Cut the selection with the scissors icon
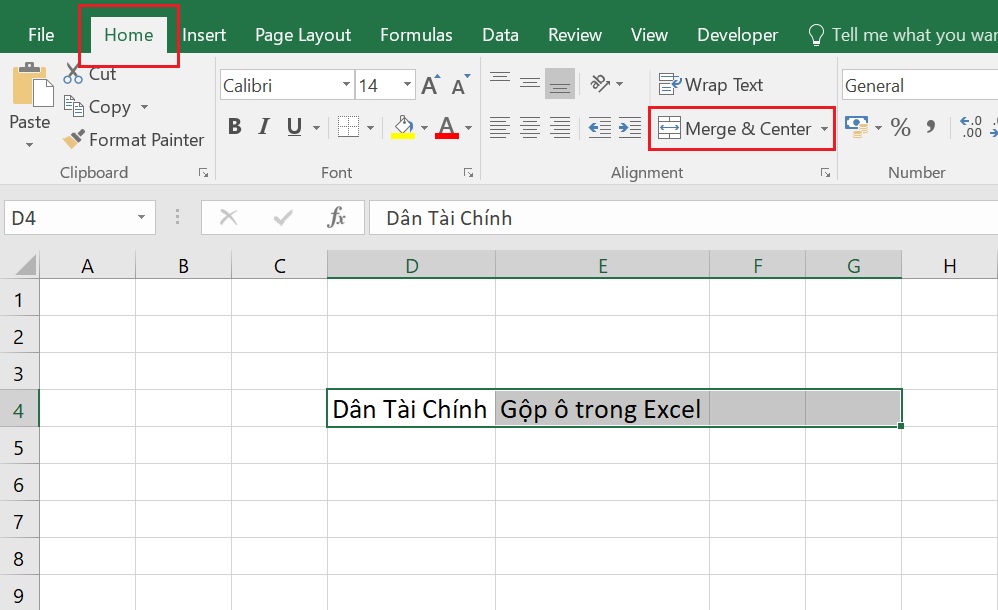The width and height of the screenshot is (998, 610). coord(73,74)
